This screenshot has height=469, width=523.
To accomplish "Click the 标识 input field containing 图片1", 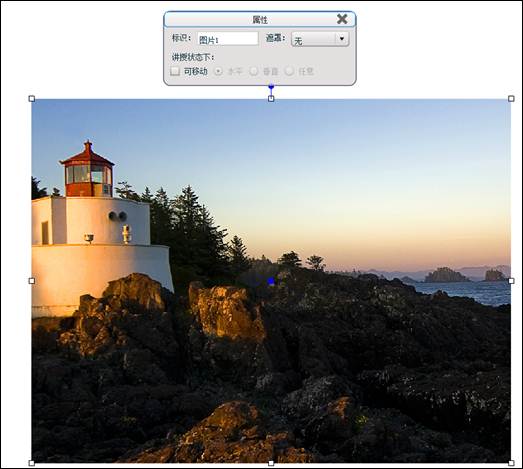I will tap(228, 39).
